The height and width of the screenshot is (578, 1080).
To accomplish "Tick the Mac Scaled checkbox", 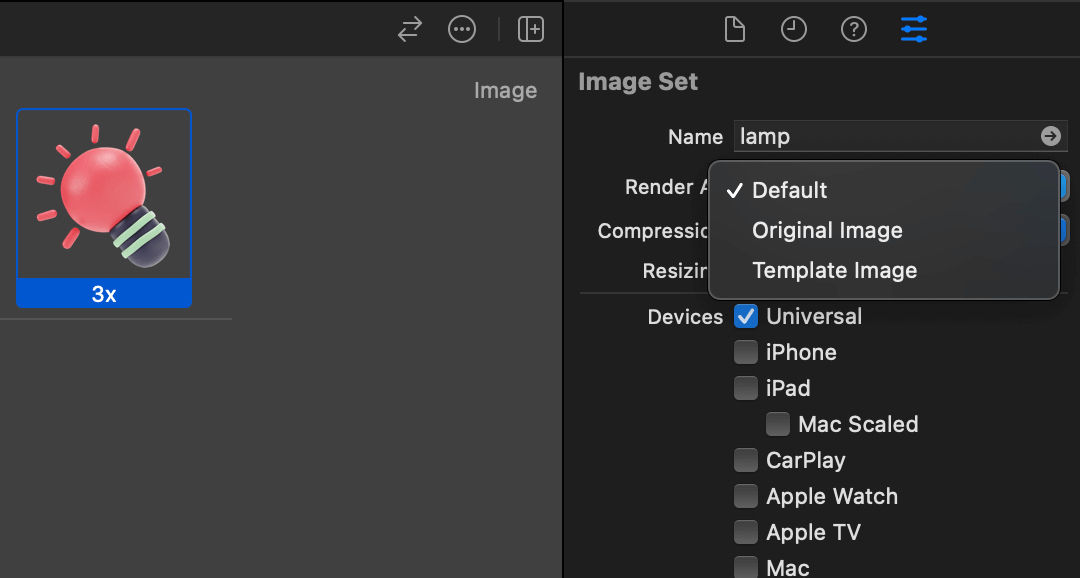I will click(778, 425).
